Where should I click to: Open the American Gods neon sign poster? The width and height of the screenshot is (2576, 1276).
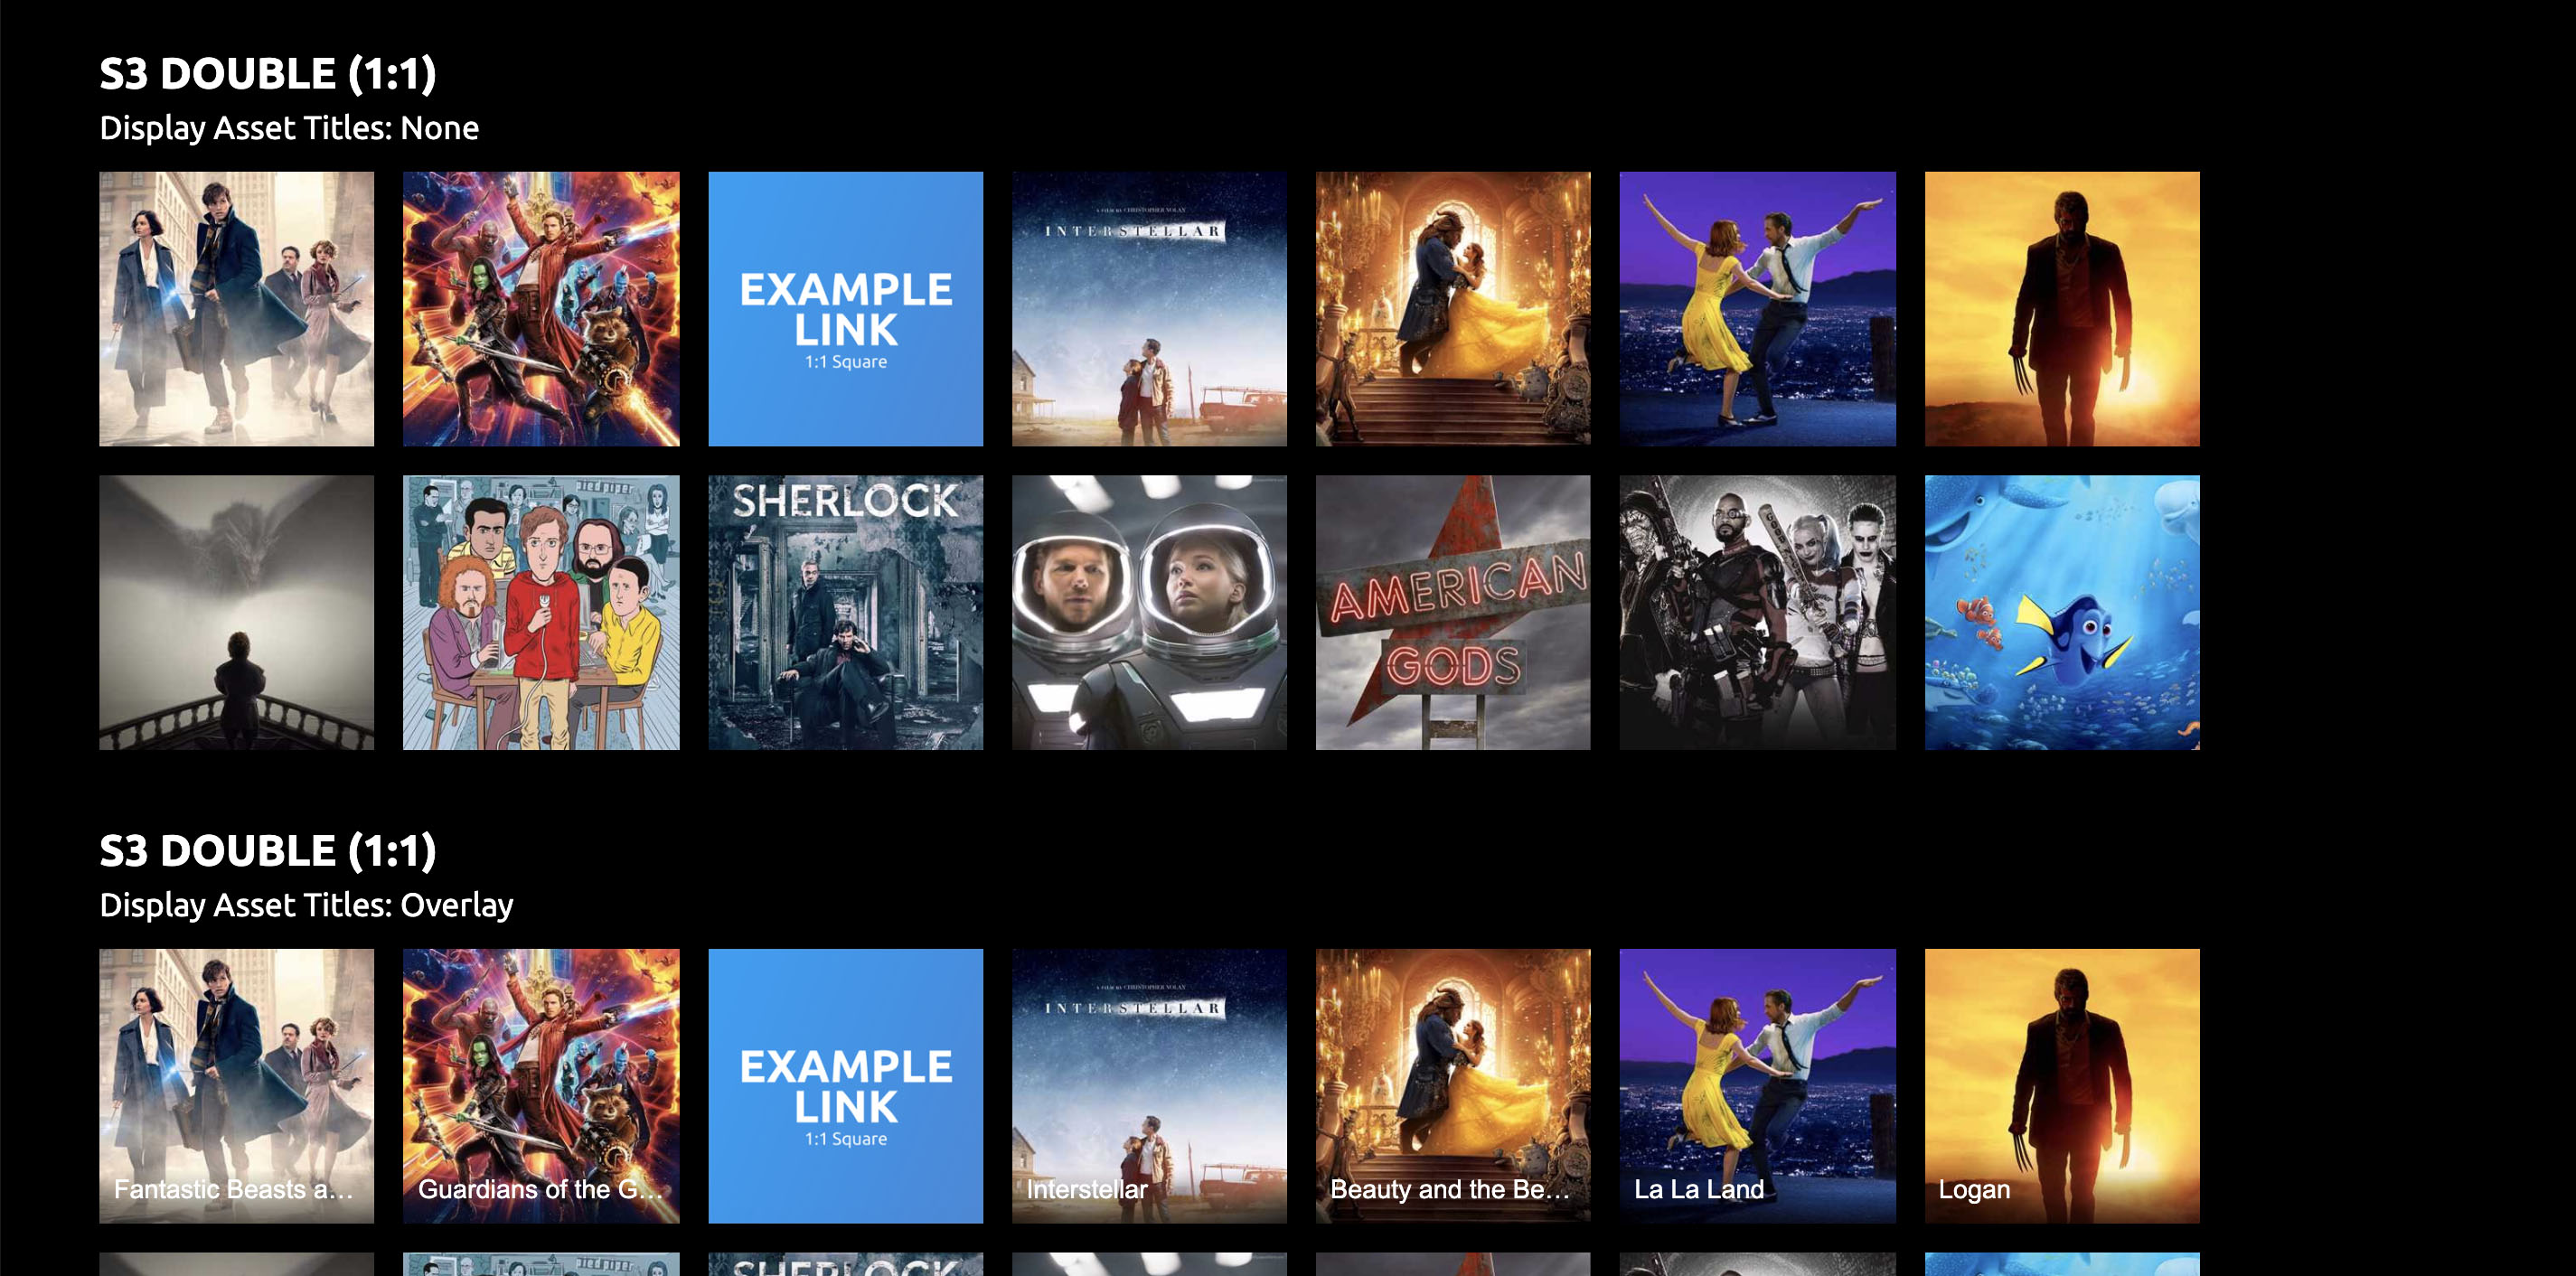[x=1453, y=613]
